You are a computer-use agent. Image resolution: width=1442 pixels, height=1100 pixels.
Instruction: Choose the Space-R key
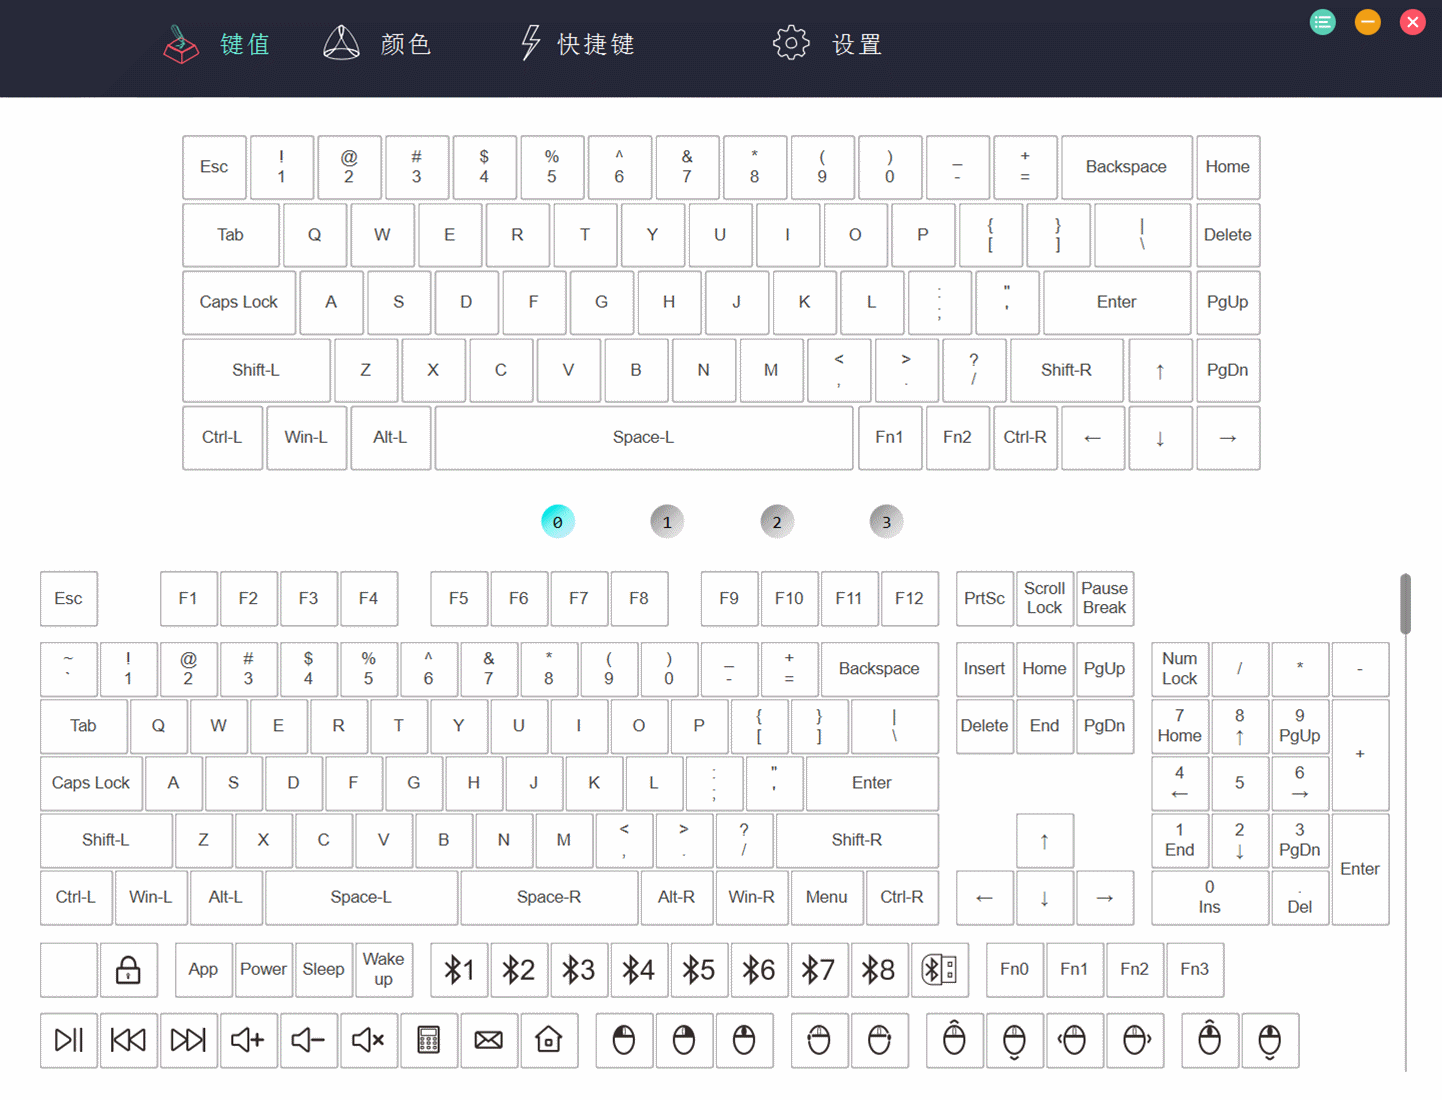point(549,897)
